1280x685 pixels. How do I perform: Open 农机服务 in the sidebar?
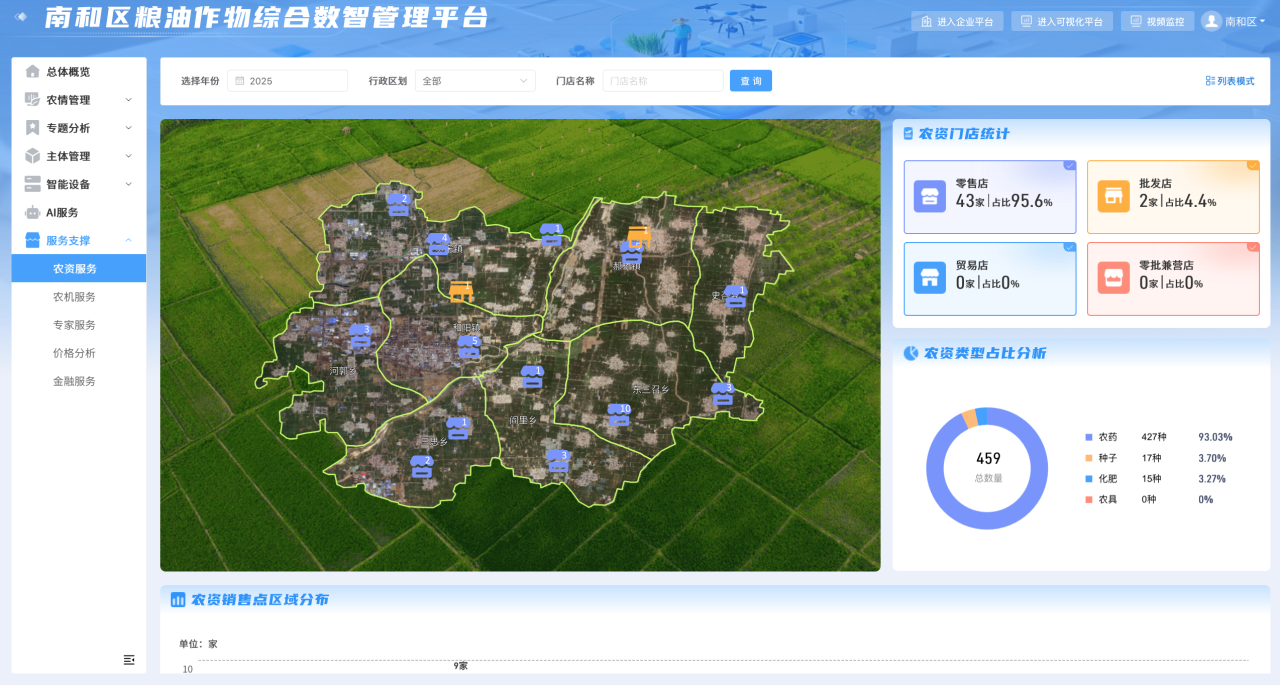(x=74, y=297)
